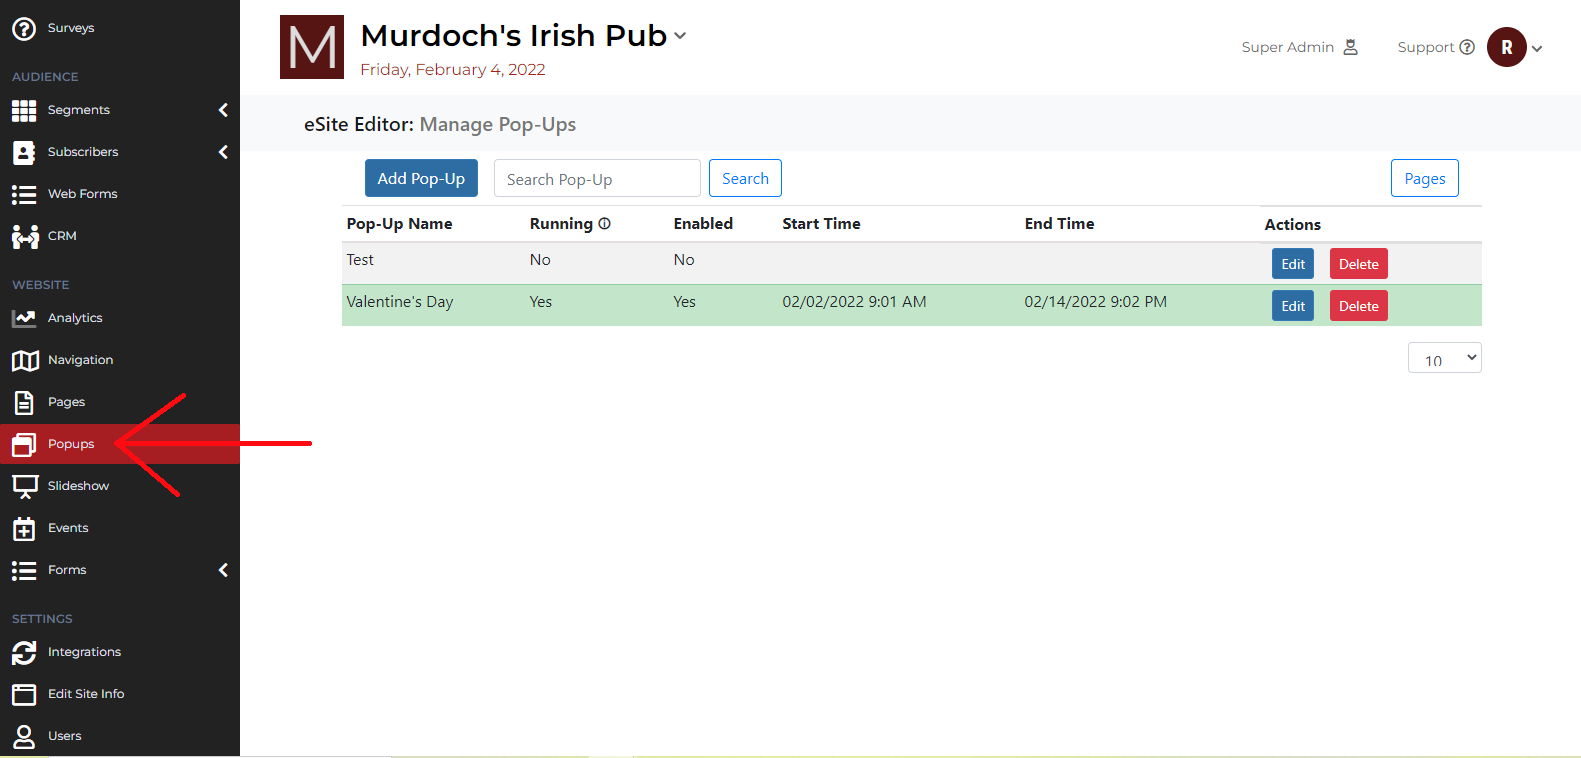The height and width of the screenshot is (758, 1581).
Task: Click the Segments grid icon
Action: coord(24,111)
